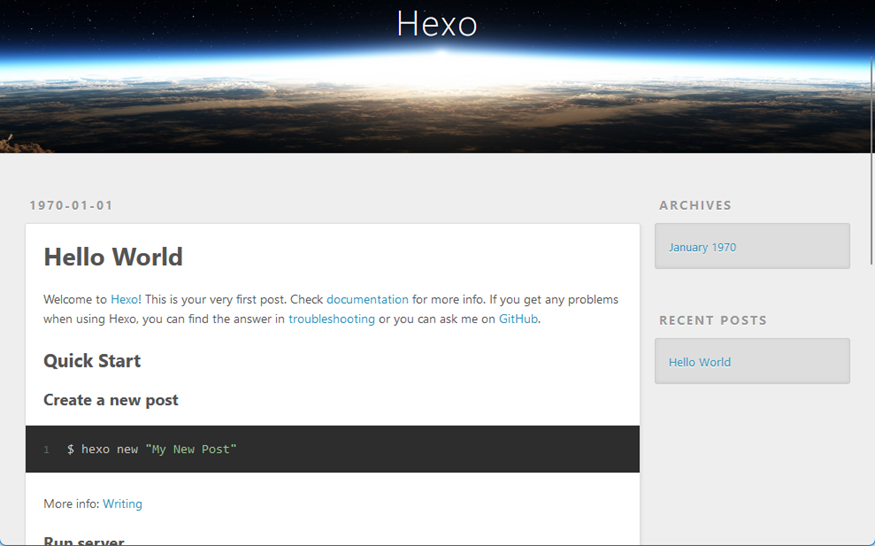Click the Recent Posts sidebar heading
Image resolution: width=875 pixels, height=546 pixels.
tap(713, 320)
